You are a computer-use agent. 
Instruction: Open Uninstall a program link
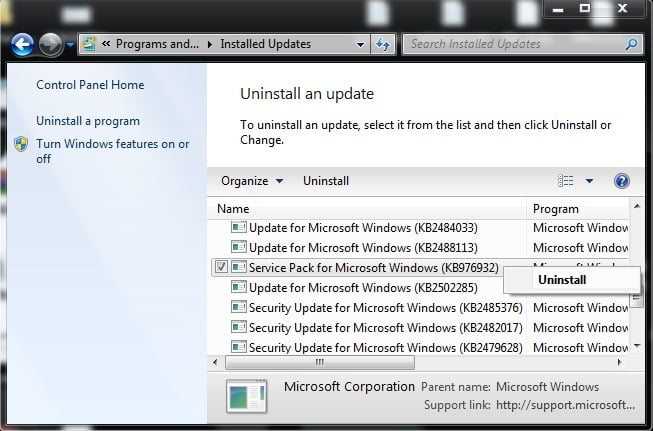(88, 121)
